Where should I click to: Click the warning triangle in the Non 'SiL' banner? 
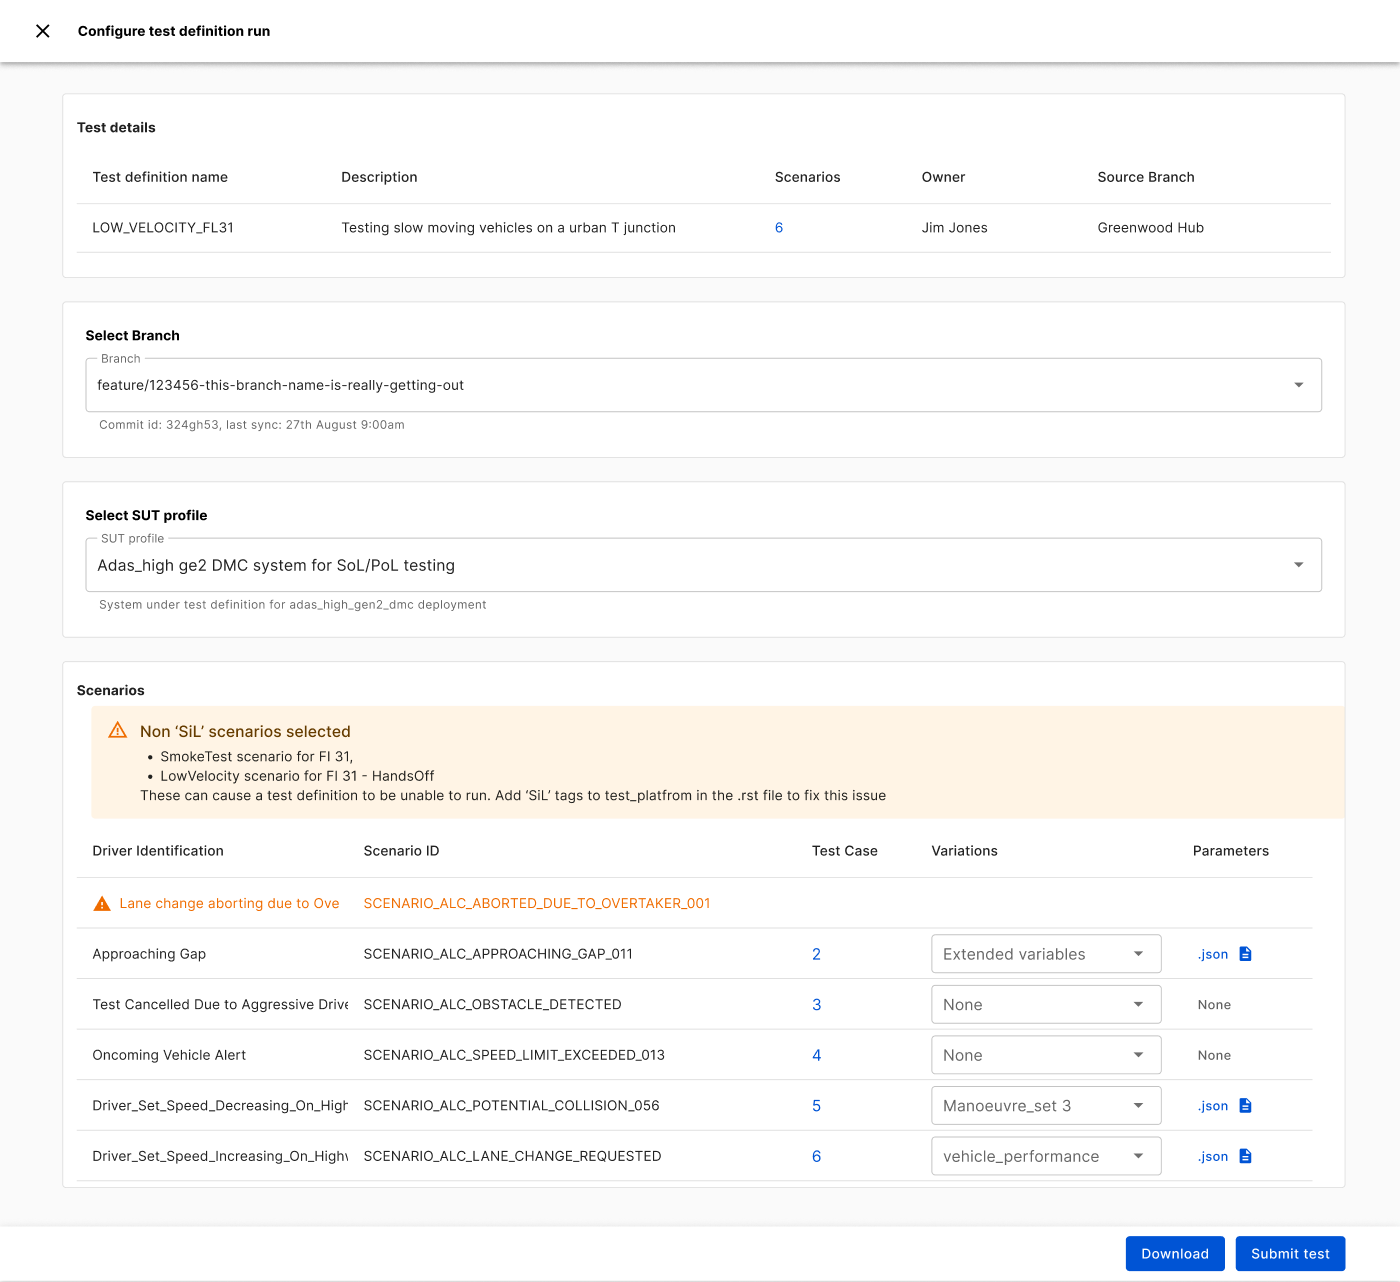click(x=118, y=731)
